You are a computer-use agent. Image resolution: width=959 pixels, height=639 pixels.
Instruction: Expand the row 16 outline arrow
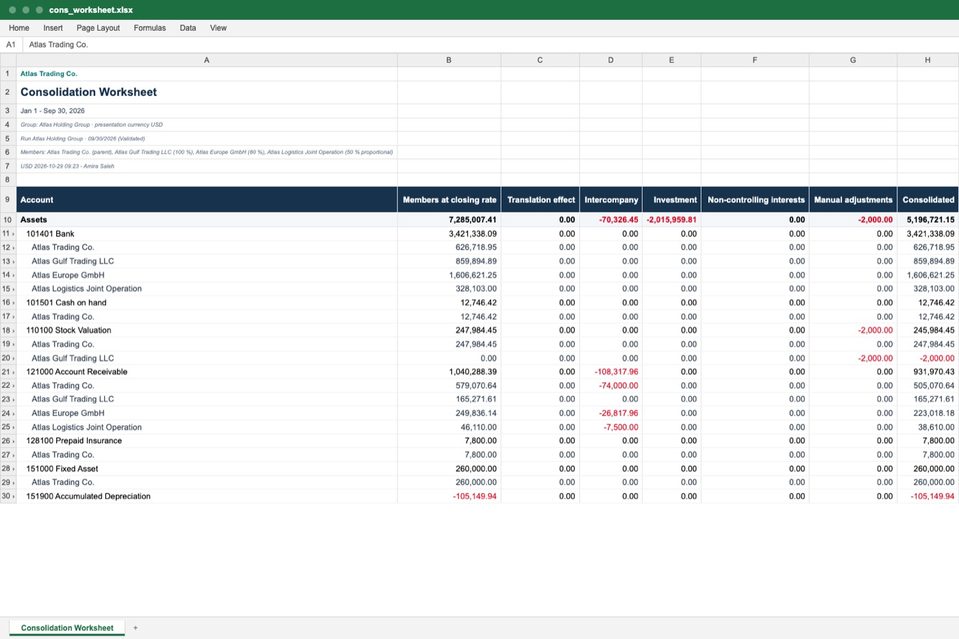click(x=13, y=303)
